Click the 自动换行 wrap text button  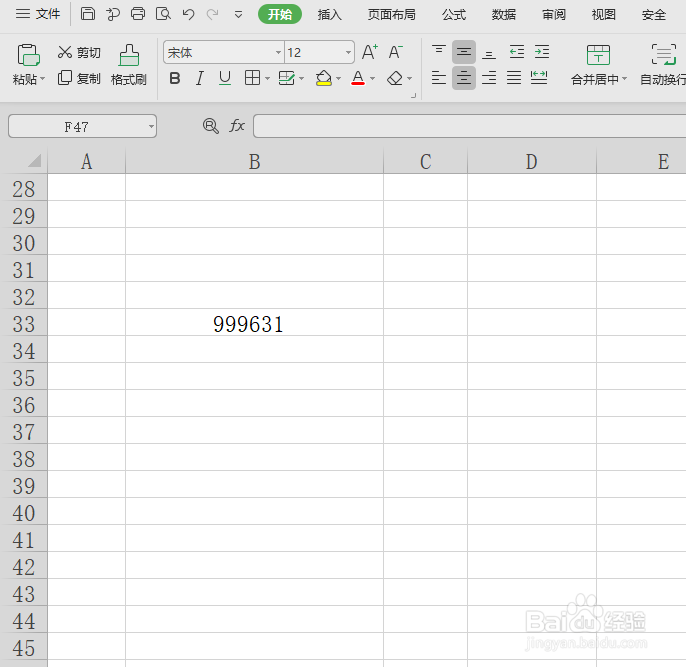click(x=663, y=65)
